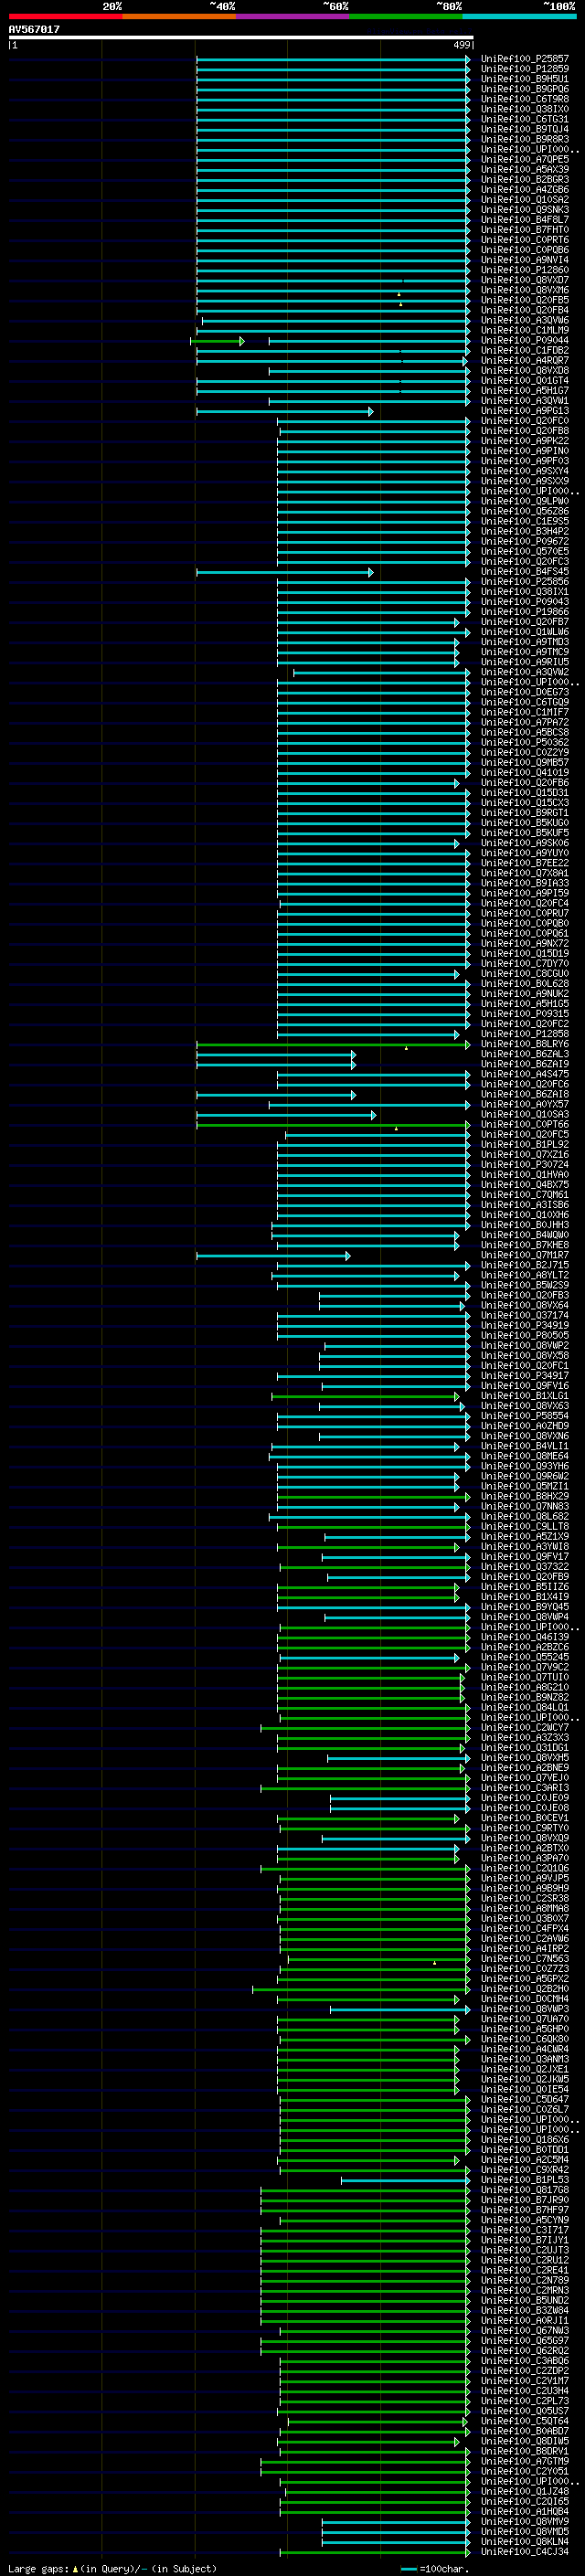Select hit label UniRef100_D0EG73
585x2576 pixels.
tap(524, 692)
